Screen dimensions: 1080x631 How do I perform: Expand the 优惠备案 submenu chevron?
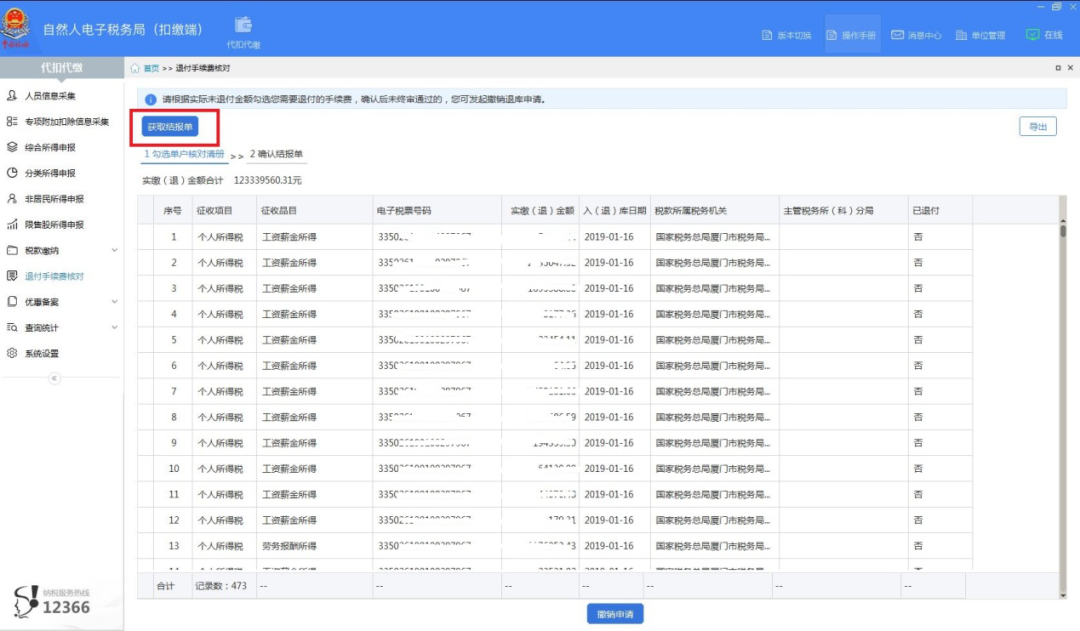coord(114,302)
